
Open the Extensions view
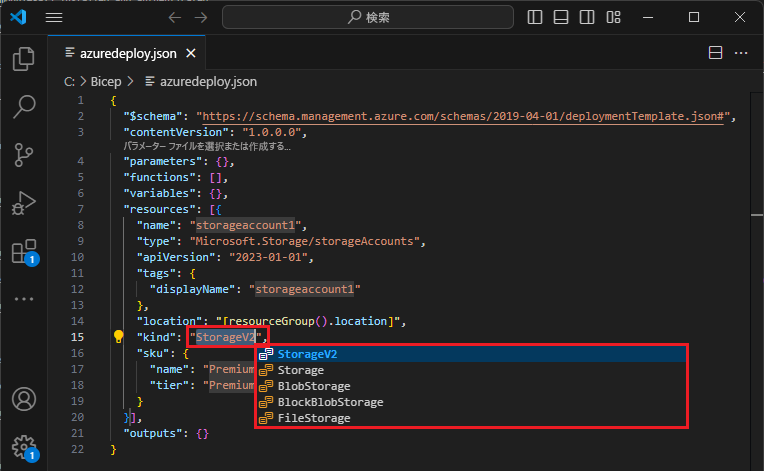(24, 251)
